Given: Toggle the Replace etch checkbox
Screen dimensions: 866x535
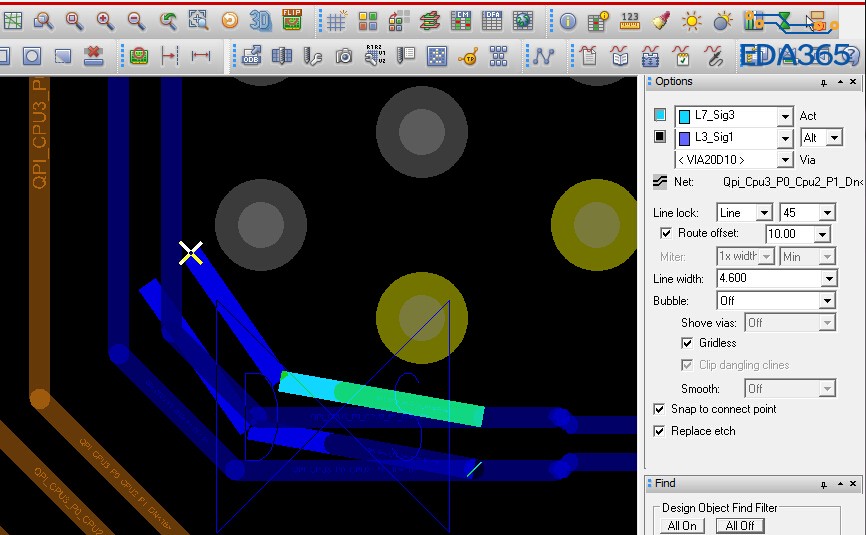Looking at the screenshot, I should [659, 431].
